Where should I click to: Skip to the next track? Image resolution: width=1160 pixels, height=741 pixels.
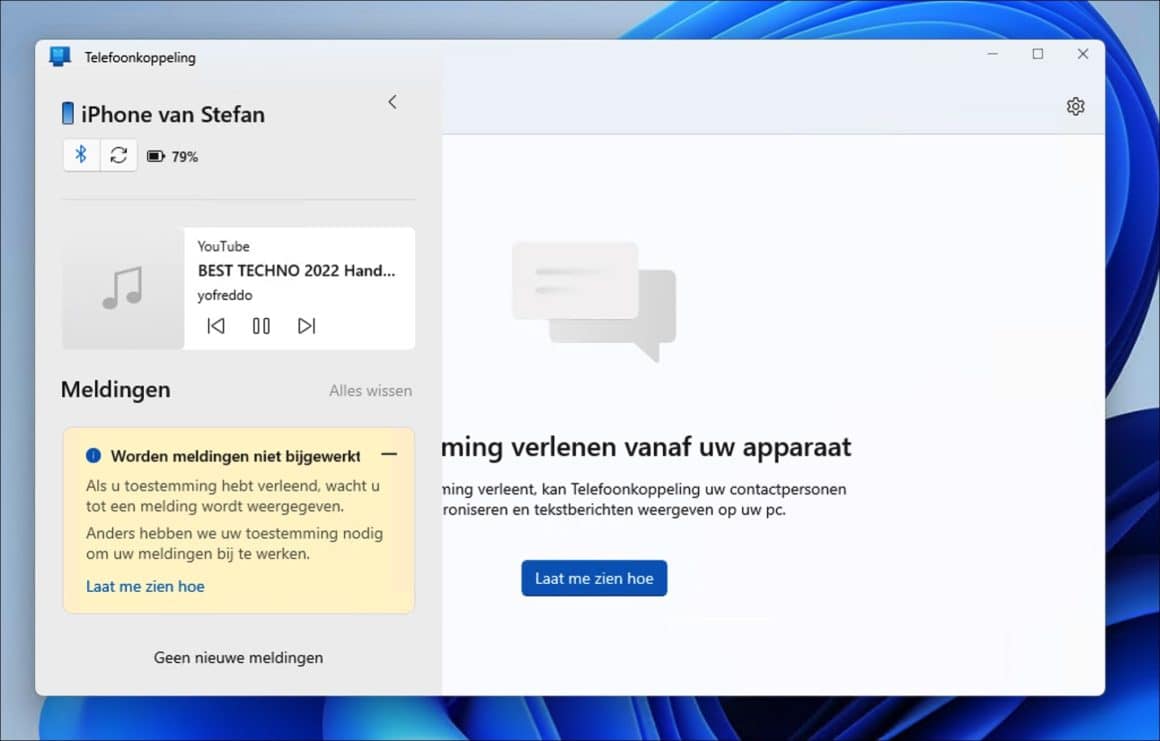point(306,325)
